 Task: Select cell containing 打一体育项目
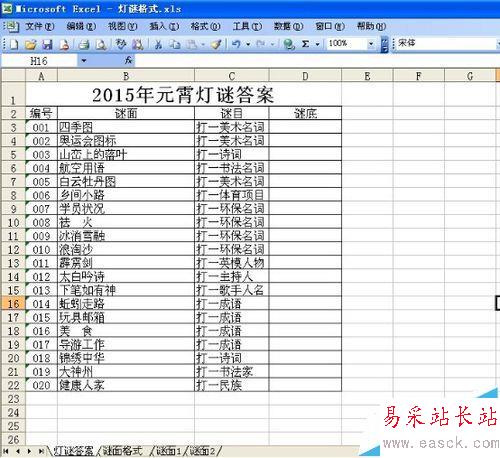[x=232, y=195]
